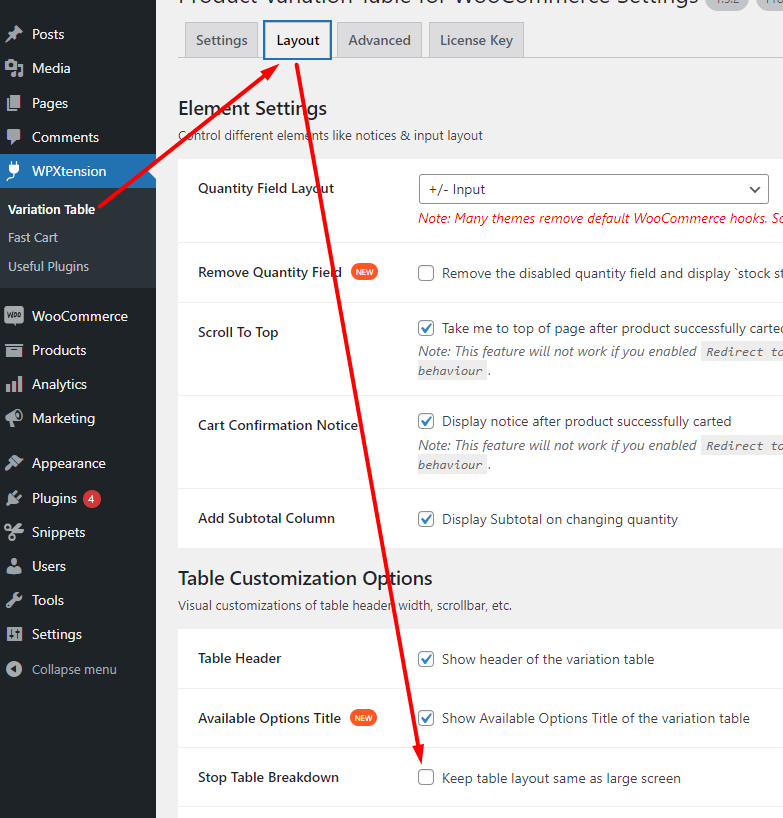This screenshot has height=818, width=783.
Task: Click the Element Settings heading
Action: point(252,109)
